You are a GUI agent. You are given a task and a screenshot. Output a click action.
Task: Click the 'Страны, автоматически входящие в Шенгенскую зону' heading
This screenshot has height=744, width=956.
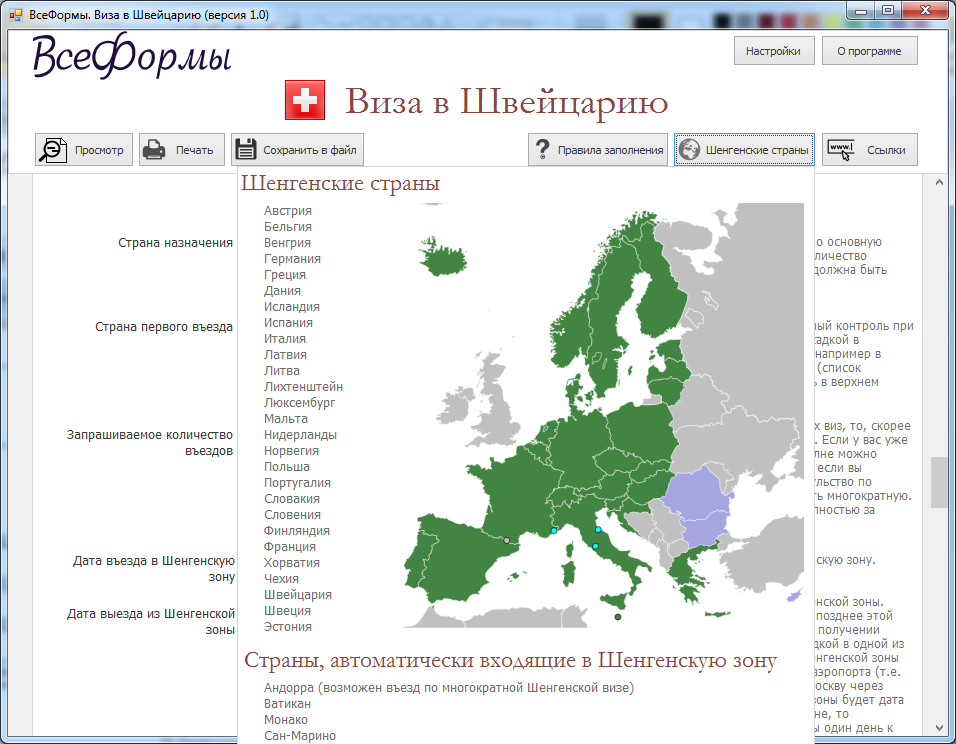tap(511, 660)
